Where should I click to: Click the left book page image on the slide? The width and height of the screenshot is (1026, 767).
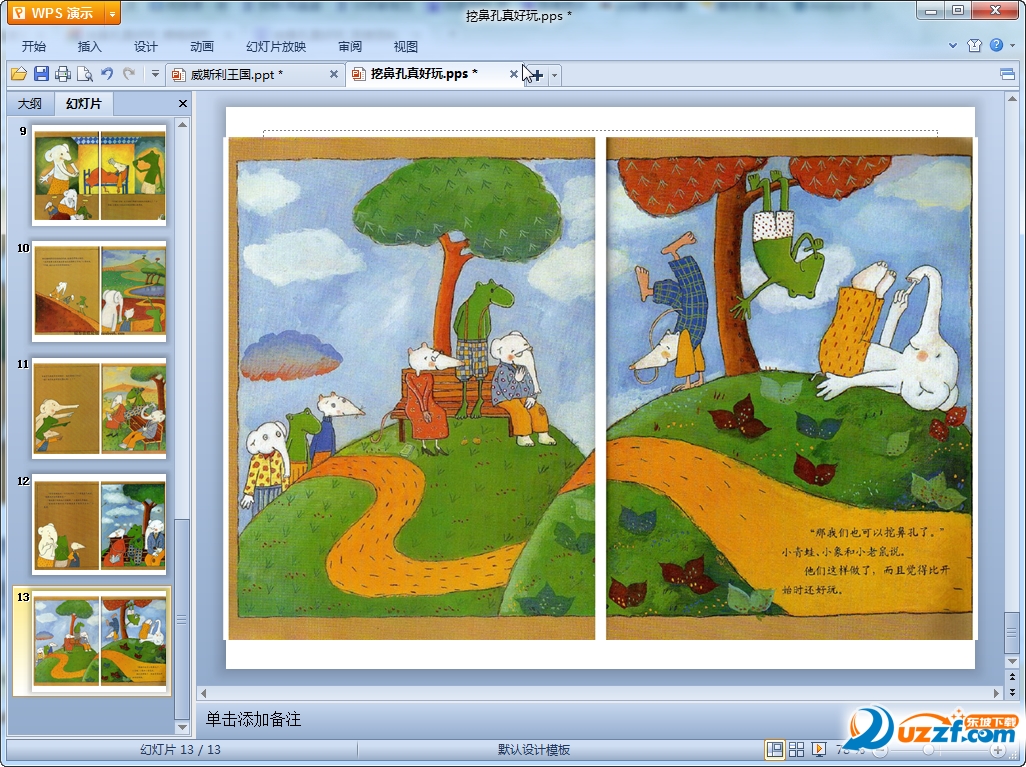point(412,388)
